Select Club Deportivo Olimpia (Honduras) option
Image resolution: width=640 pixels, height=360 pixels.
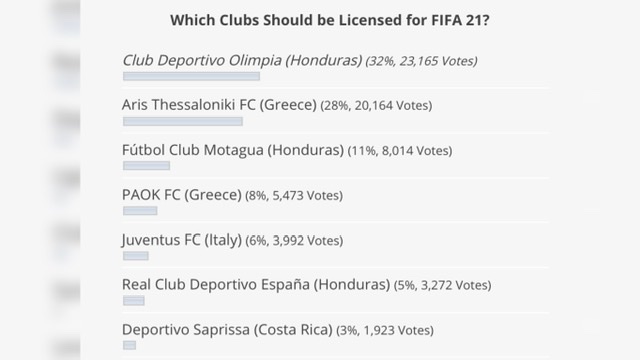(x=242, y=60)
